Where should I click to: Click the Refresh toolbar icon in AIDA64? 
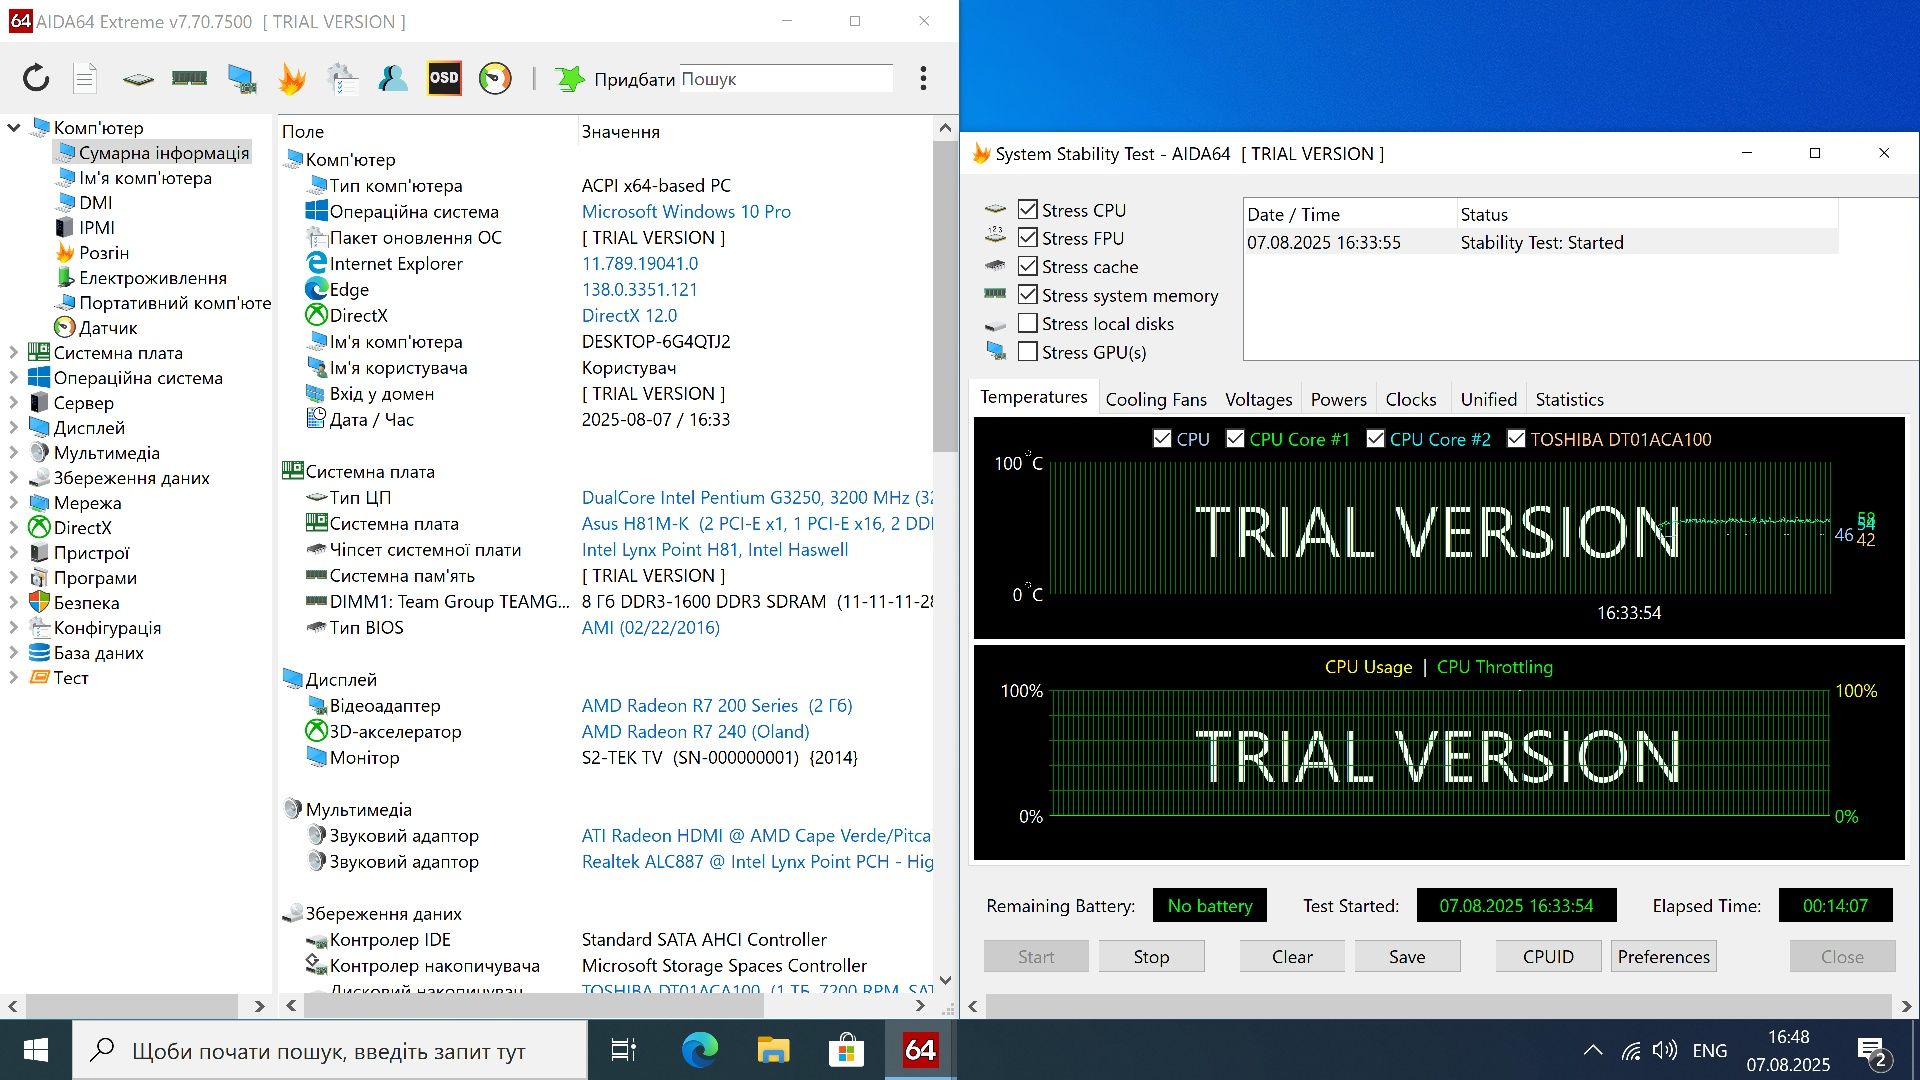[36, 78]
